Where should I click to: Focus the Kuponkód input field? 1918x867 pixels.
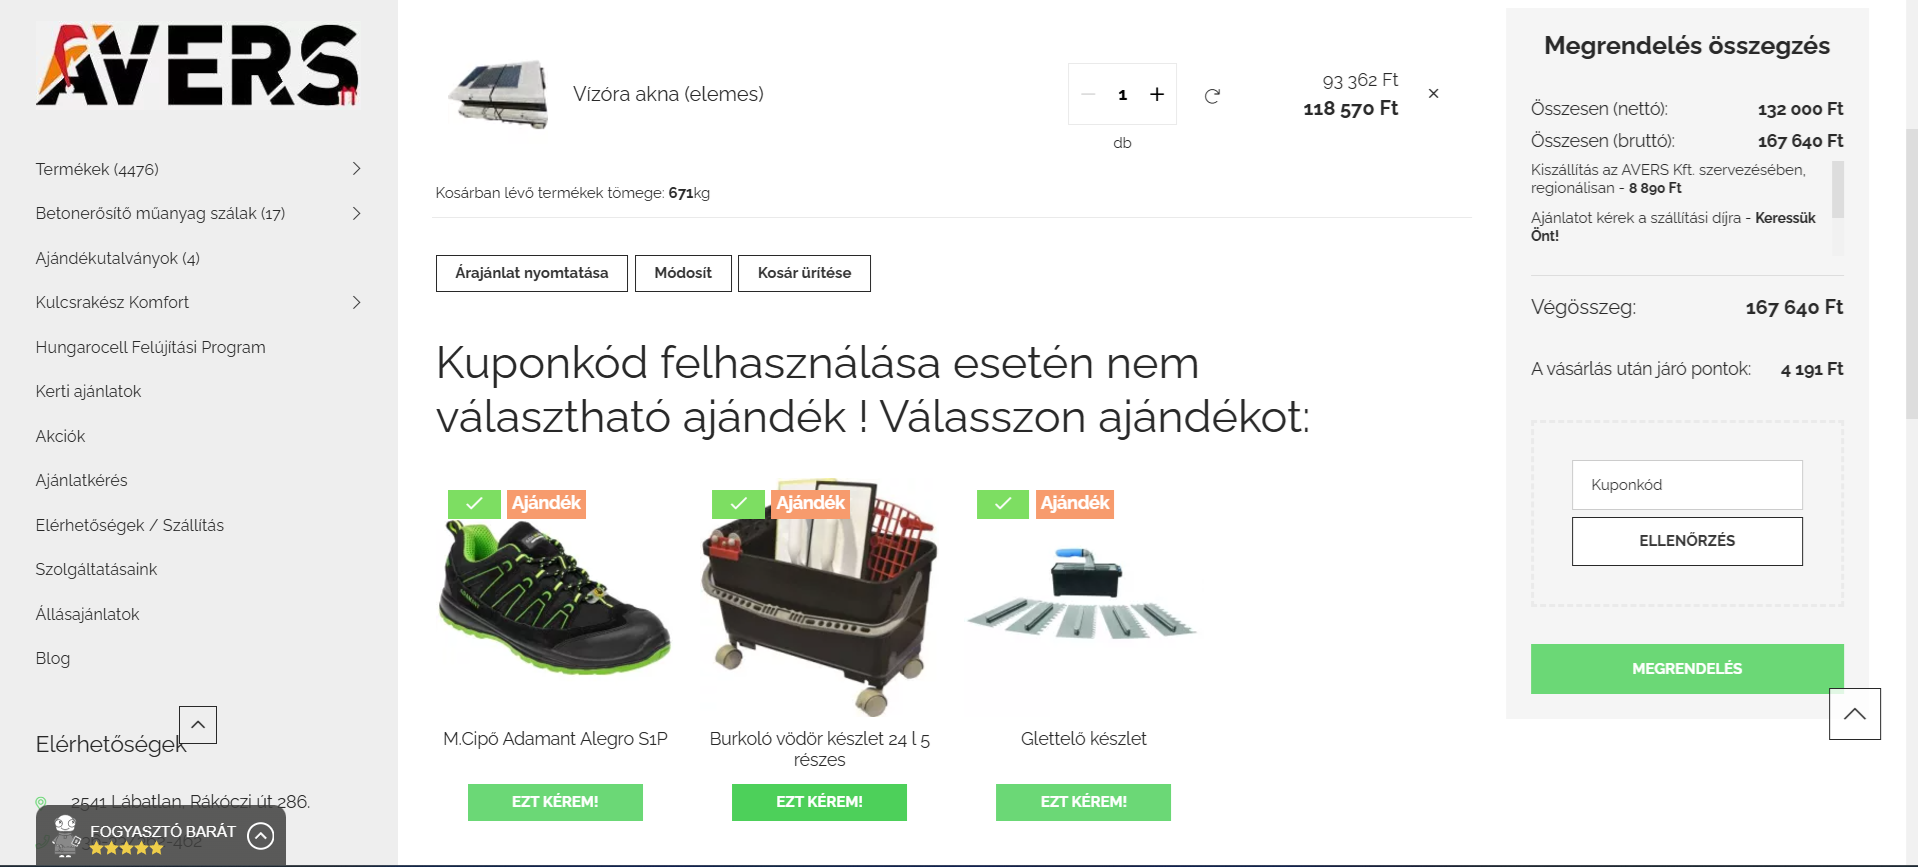[x=1686, y=485]
